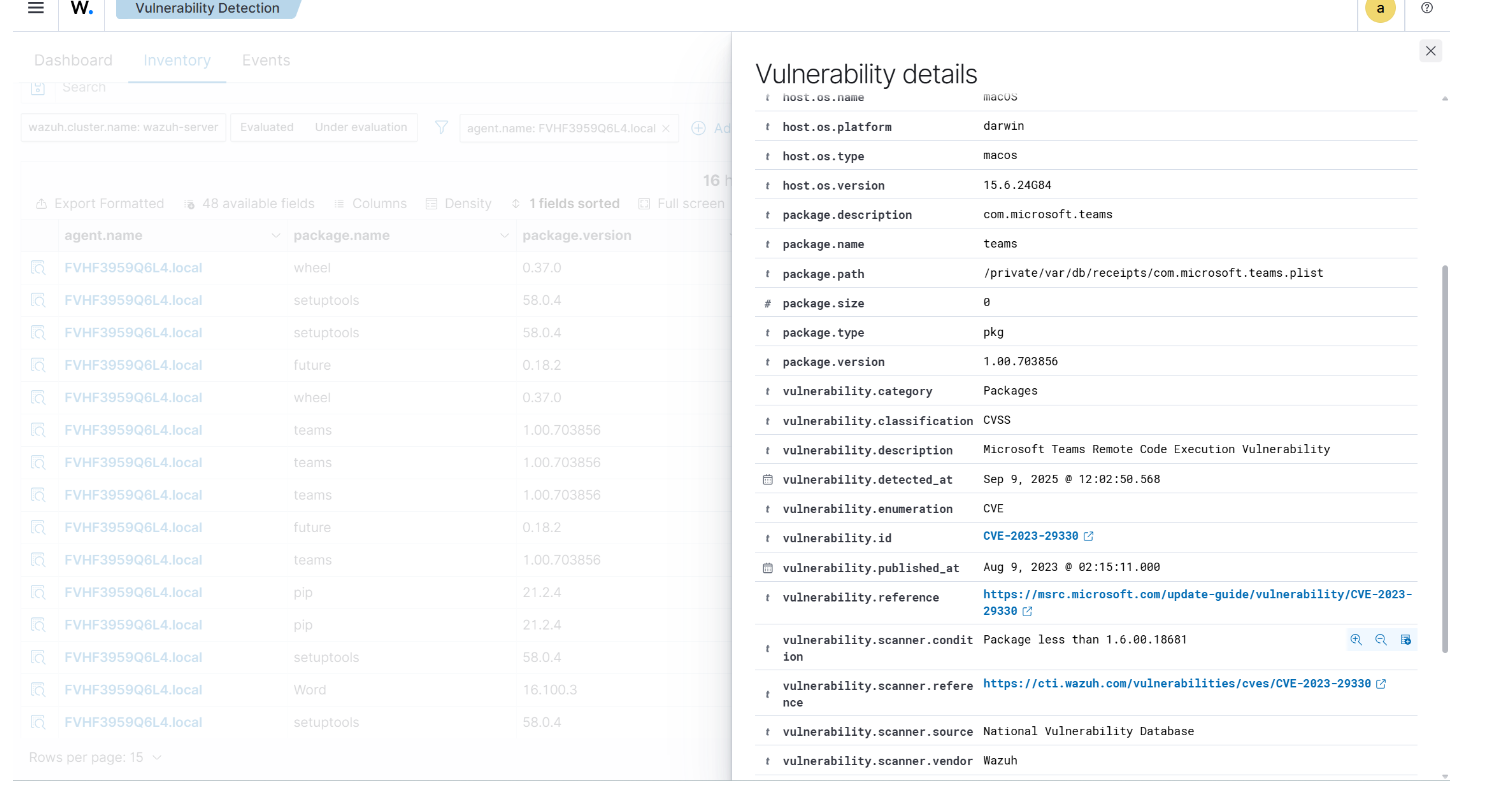Click the agent.name: FVHF3959Q6L4.local filter pill

click(x=561, y=128)
